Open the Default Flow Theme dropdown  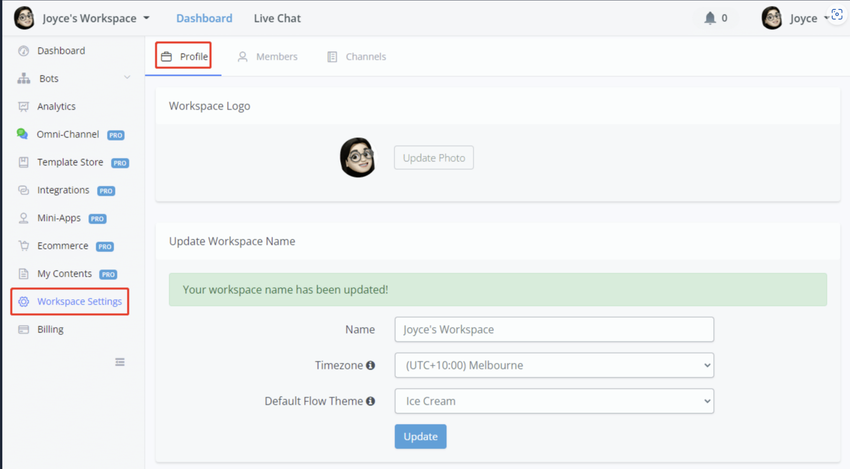point(554,401)
